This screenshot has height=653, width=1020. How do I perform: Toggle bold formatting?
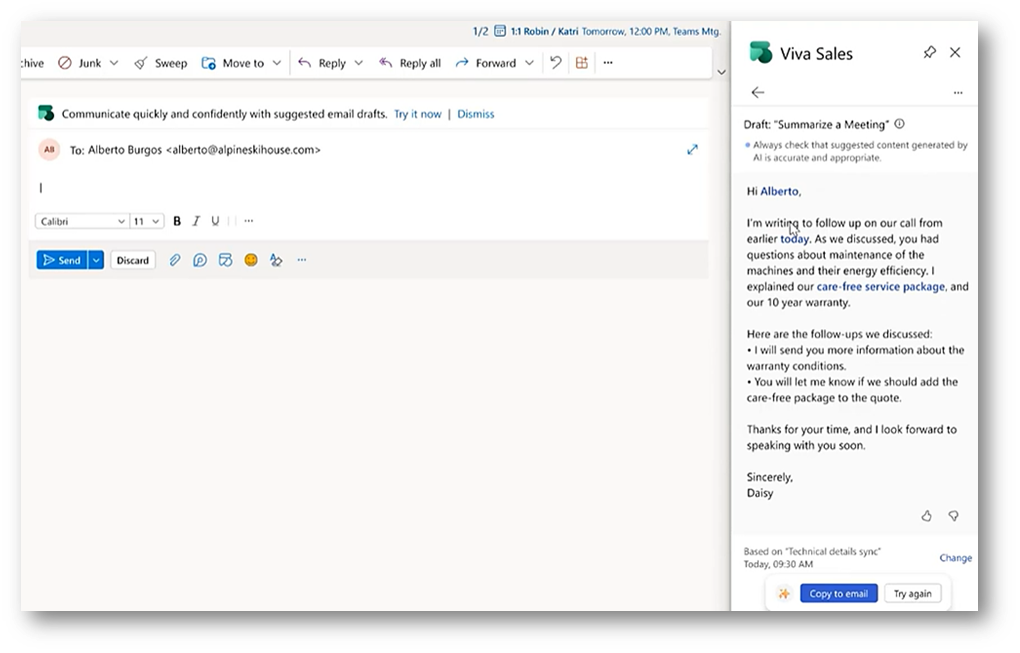(177, 220)
